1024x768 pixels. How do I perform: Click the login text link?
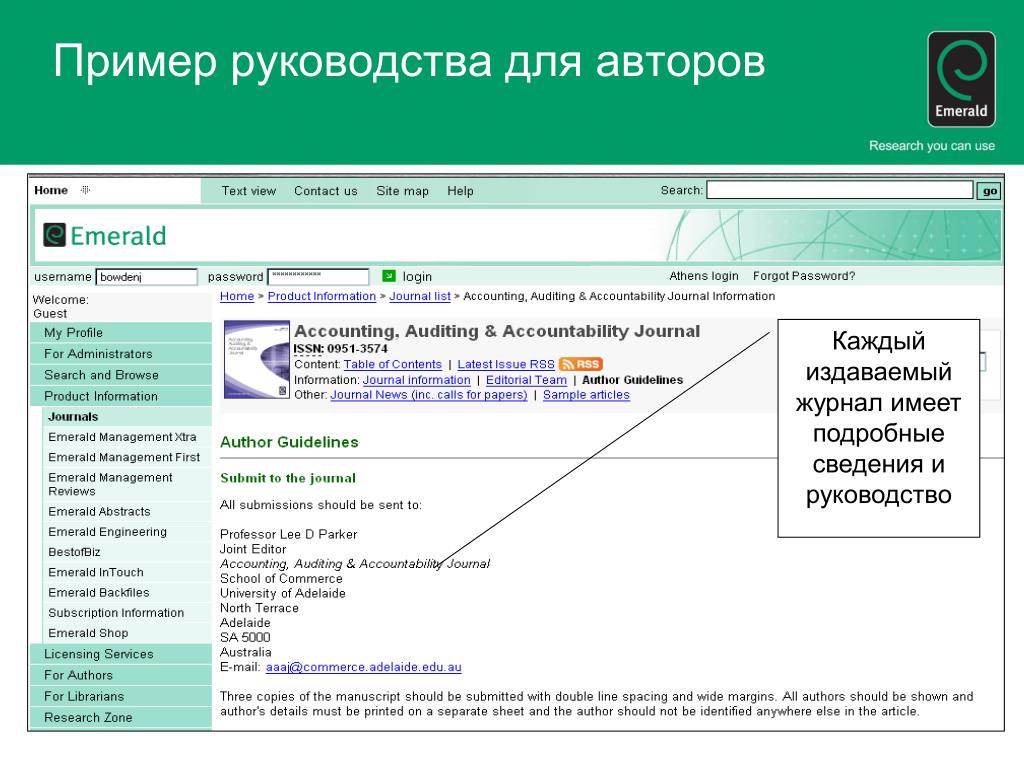[x=417, y=276]
